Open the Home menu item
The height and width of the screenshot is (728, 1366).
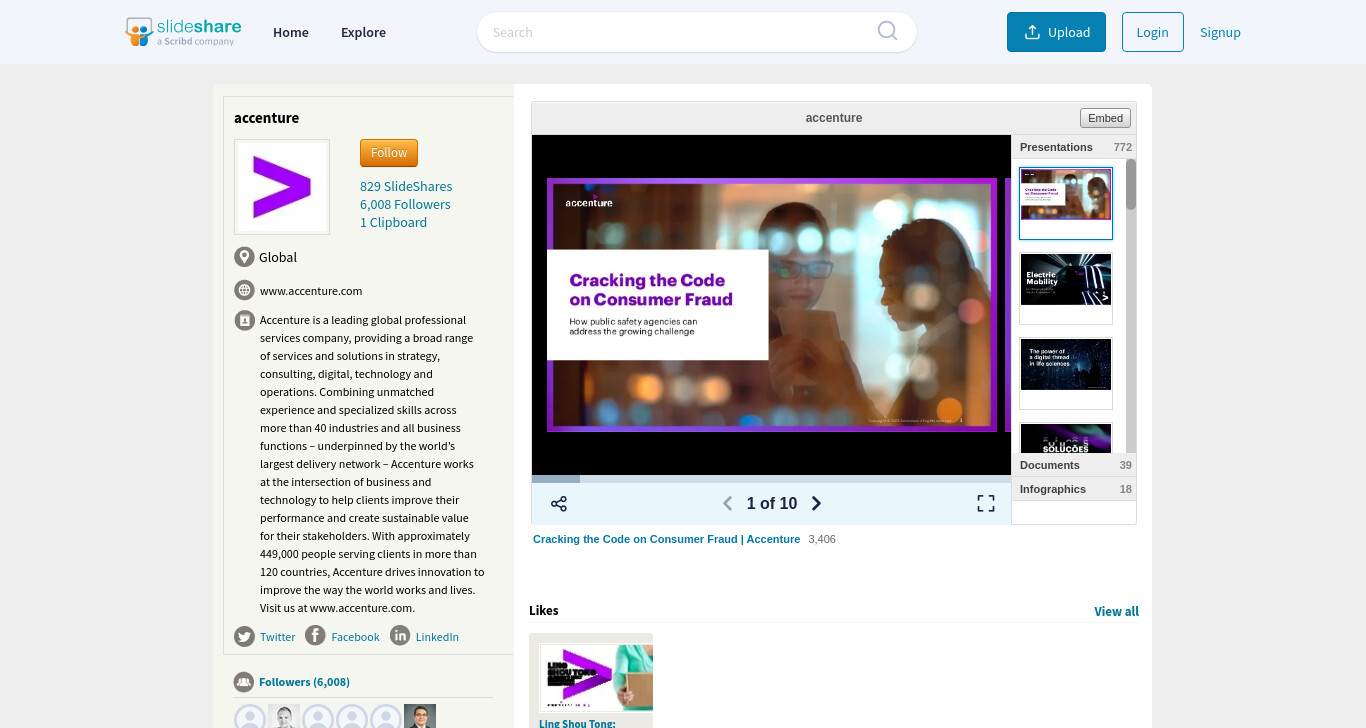pos(291,32)
